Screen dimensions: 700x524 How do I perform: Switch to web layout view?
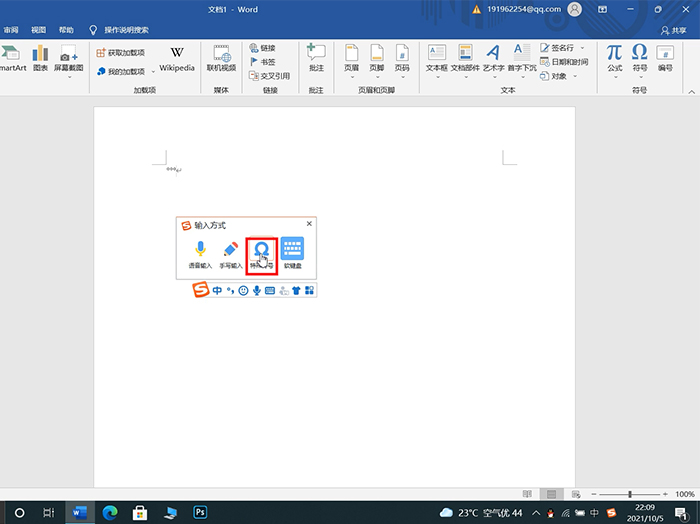[576, 494]
